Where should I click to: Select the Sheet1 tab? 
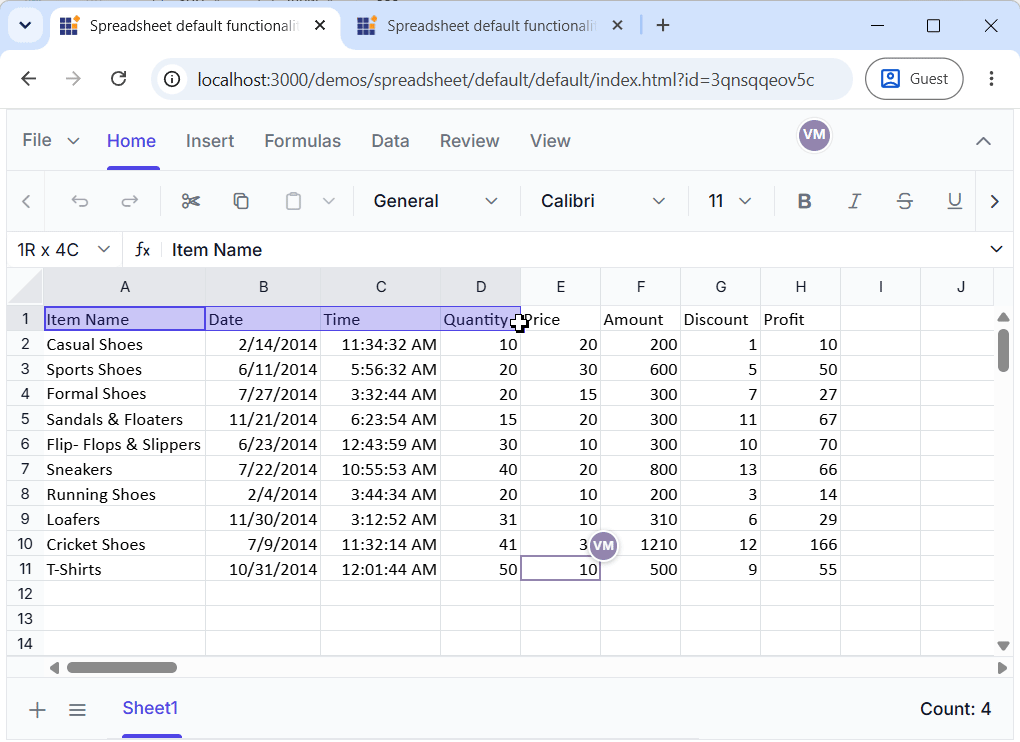[x=150, y=708]
